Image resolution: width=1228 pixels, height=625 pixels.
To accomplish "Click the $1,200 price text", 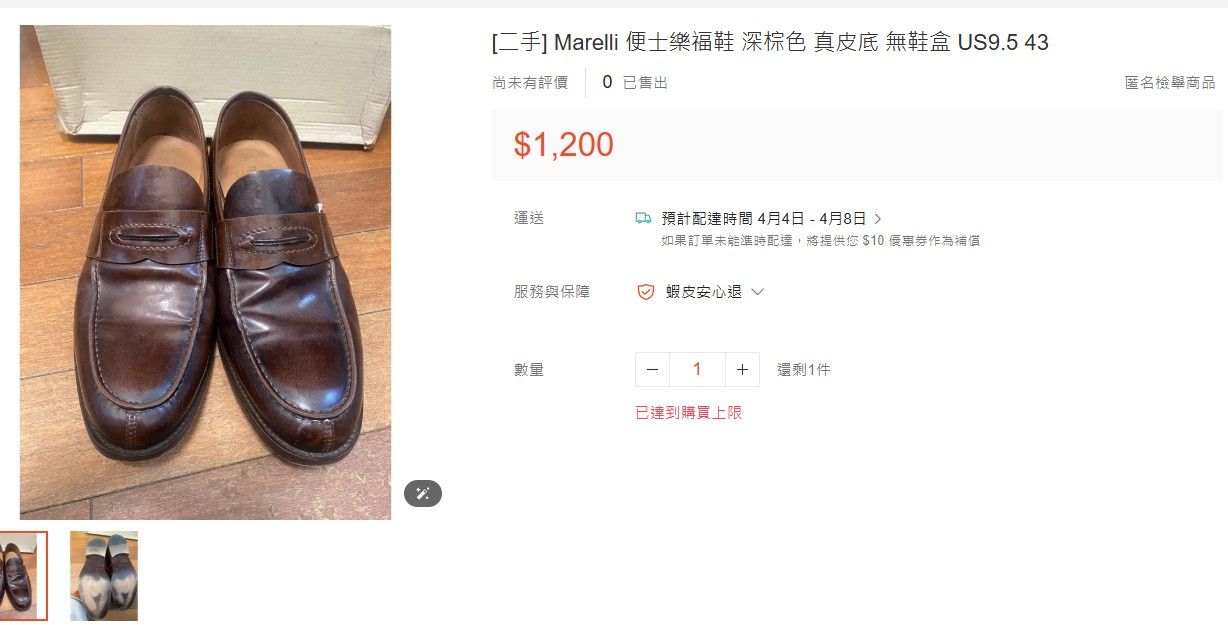I will tap(564, 145).
